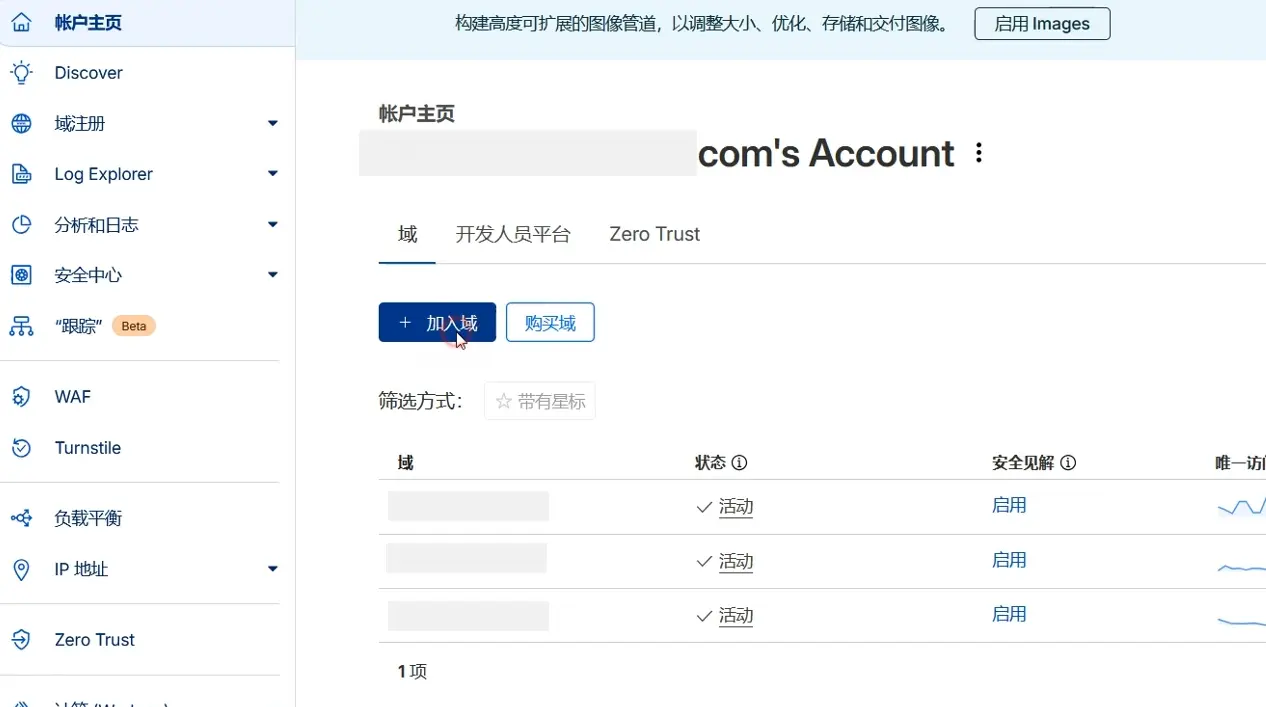Expand the 分析和日志 sidebar arrow
The image size is (1266, 707).
(x=272, y=224)
